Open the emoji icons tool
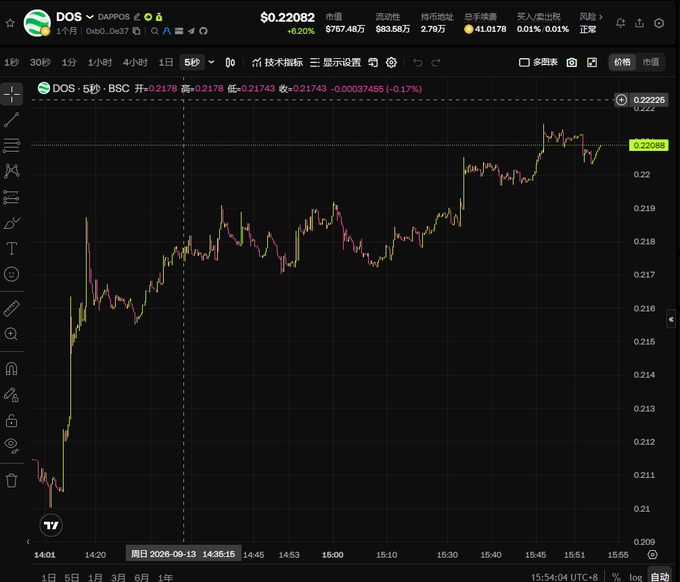Screen dimensions: 680x582 (x=12, y=274)
